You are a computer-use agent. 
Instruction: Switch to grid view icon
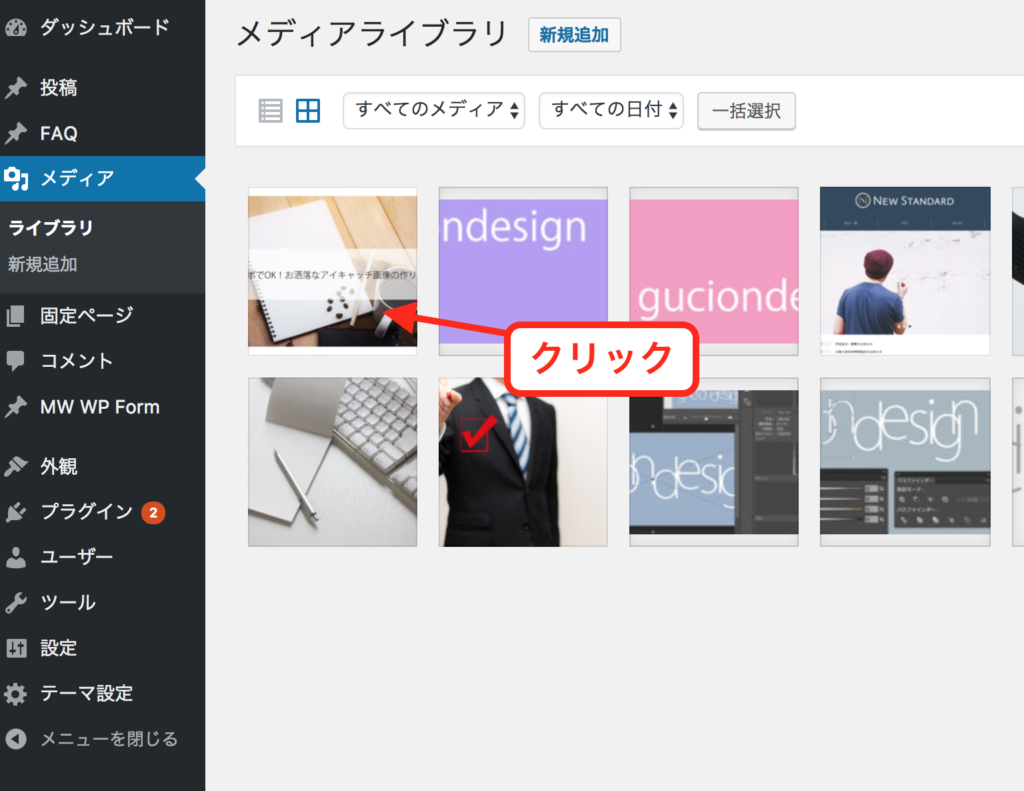(x=308, y=111)
